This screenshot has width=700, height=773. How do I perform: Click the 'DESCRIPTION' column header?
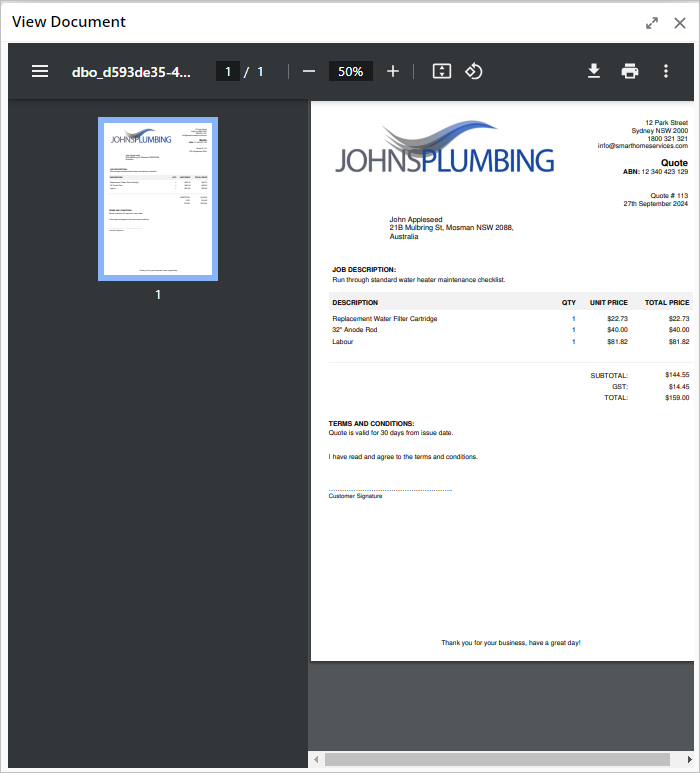[355, 303]
